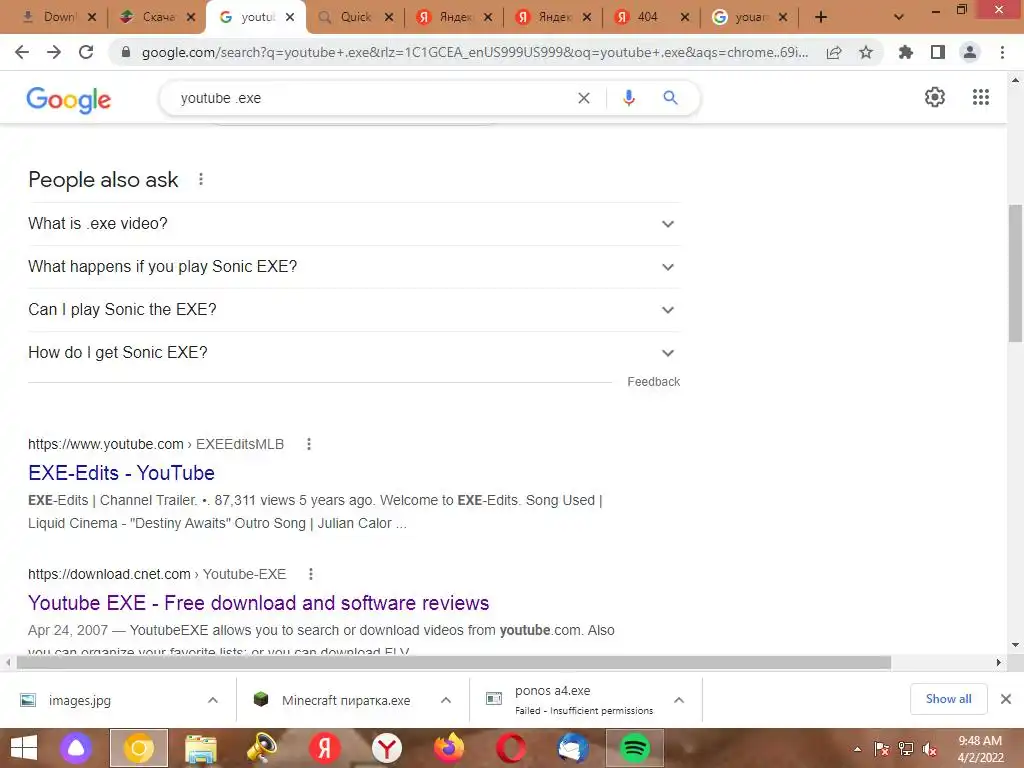Viewport: 1024px width, 768px height.
Task: Open options for download.cnet.com result
Action: pos(311,574)
